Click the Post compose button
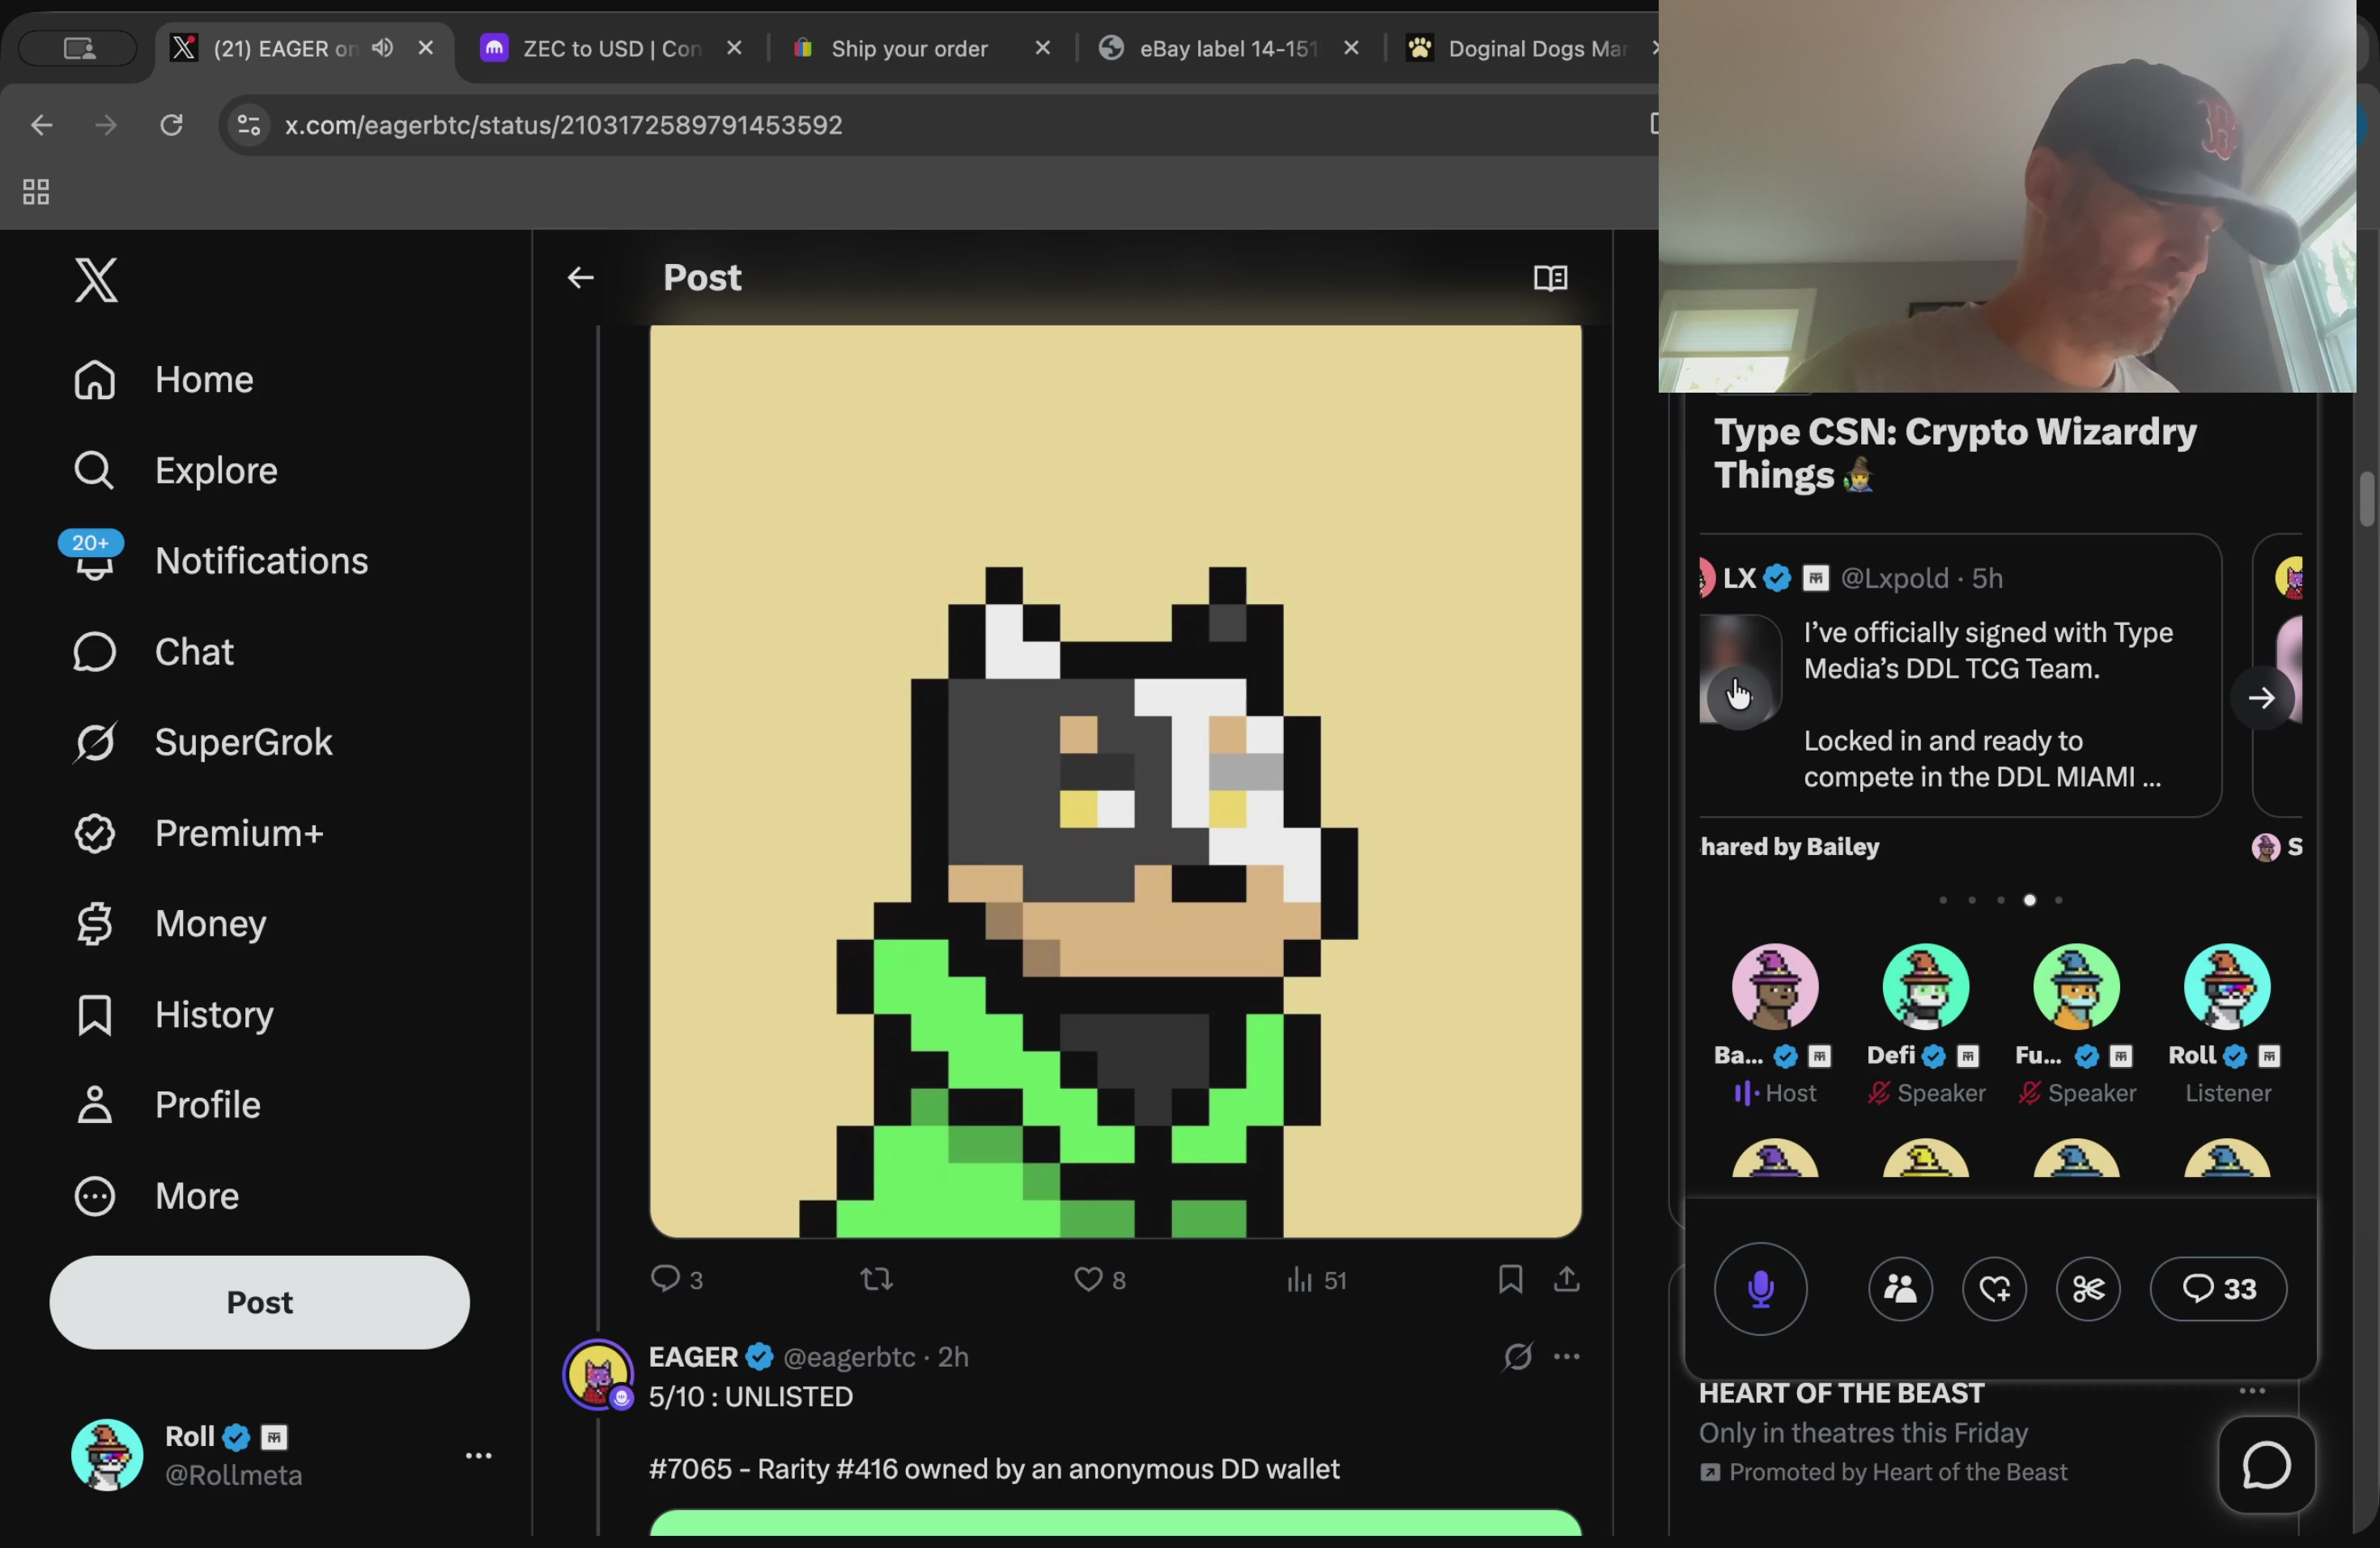Image resolution: width=2380 pixels, height=1548 pixels. point(259,1302)
